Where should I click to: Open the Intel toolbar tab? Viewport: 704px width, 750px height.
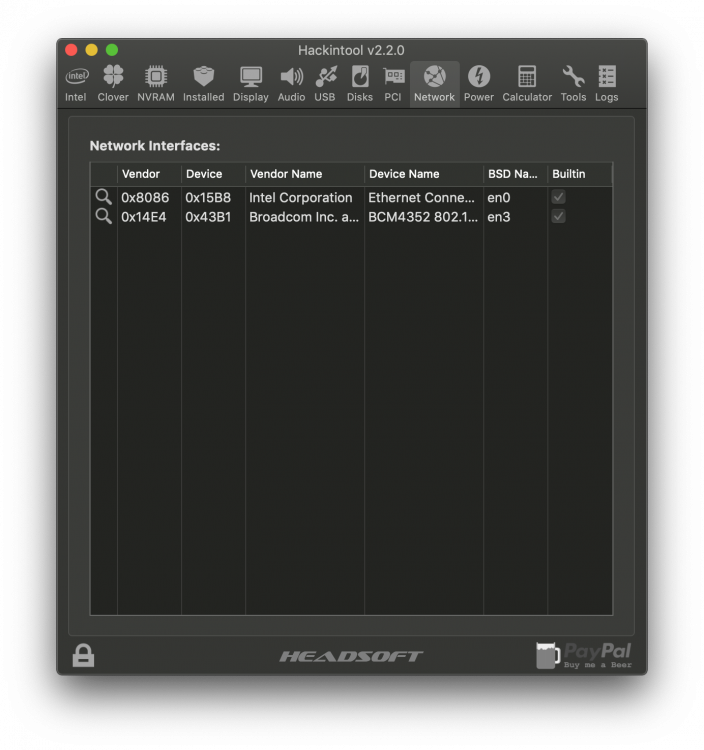pyautogui.click(x=76, y=84)
